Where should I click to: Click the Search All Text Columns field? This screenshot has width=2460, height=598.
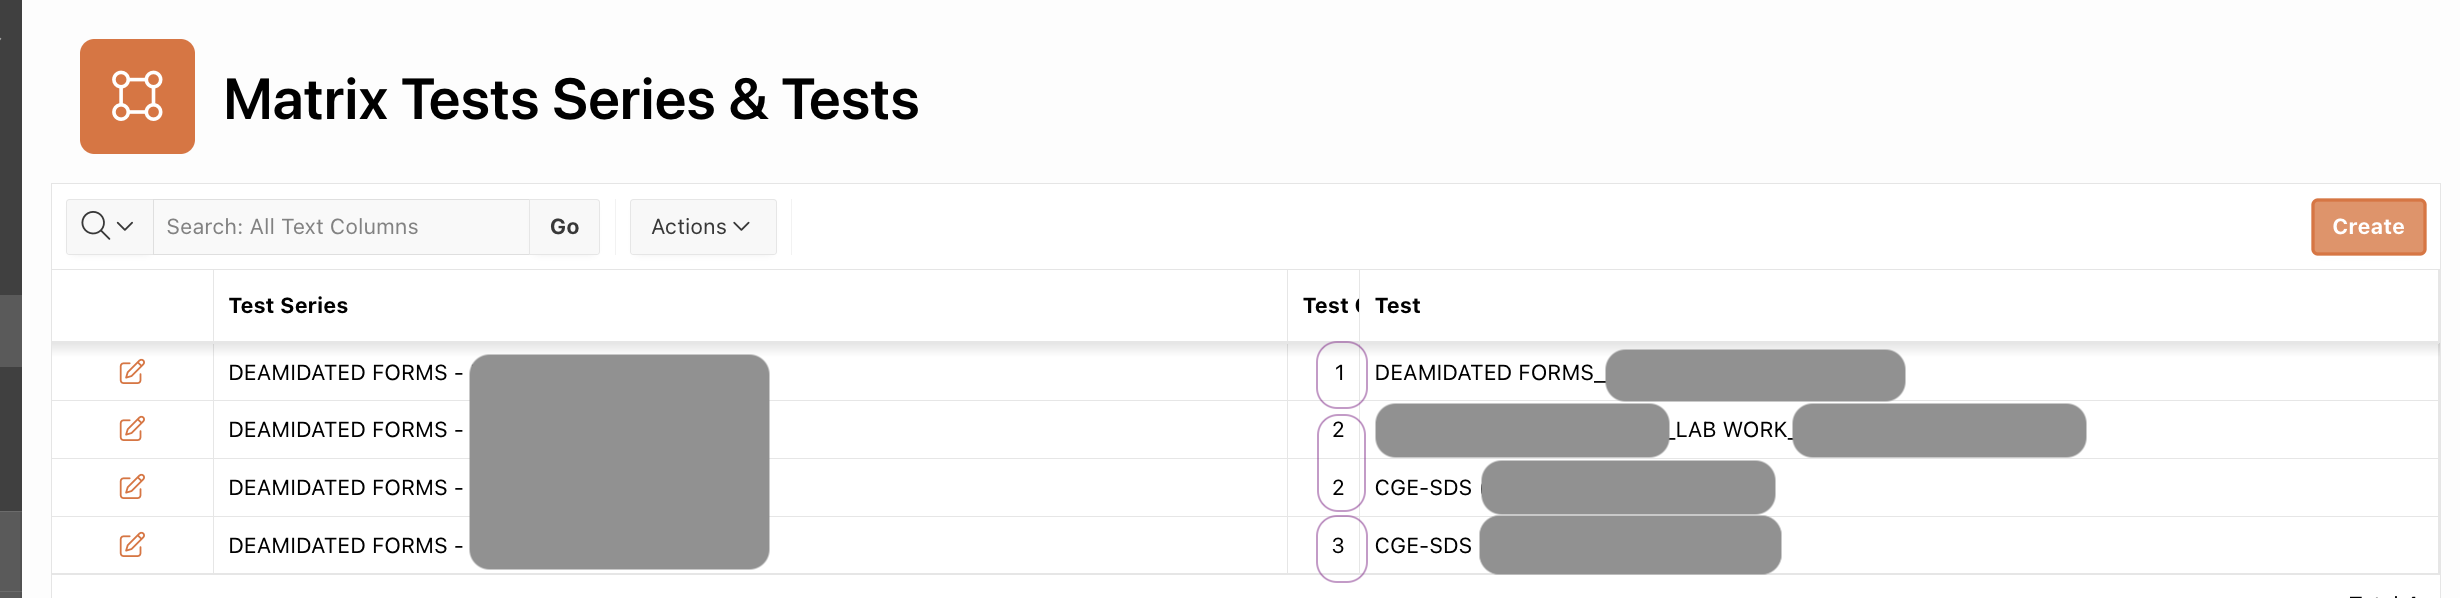[340, 227]
